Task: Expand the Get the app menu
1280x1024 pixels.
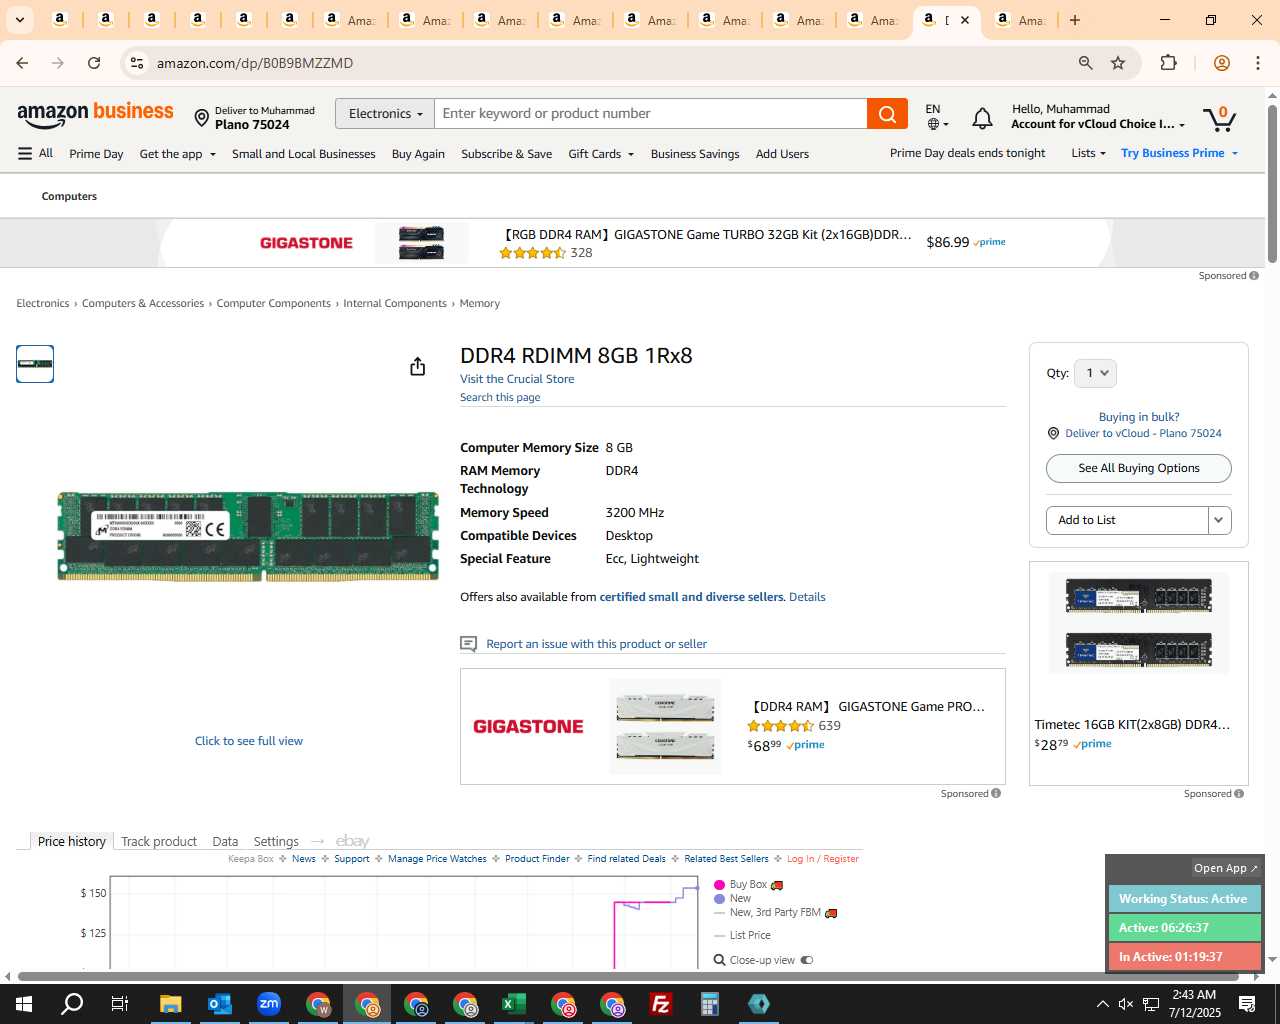Action: click(x=177, y=154)
